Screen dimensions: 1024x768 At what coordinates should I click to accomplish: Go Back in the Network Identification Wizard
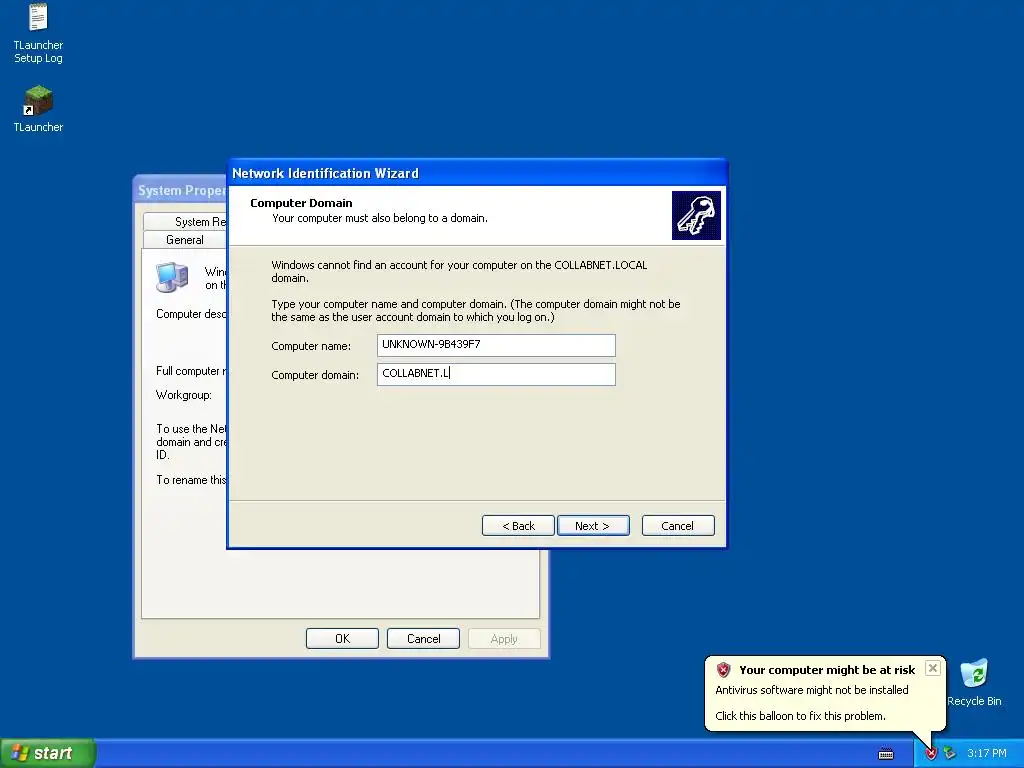[519, 526]
